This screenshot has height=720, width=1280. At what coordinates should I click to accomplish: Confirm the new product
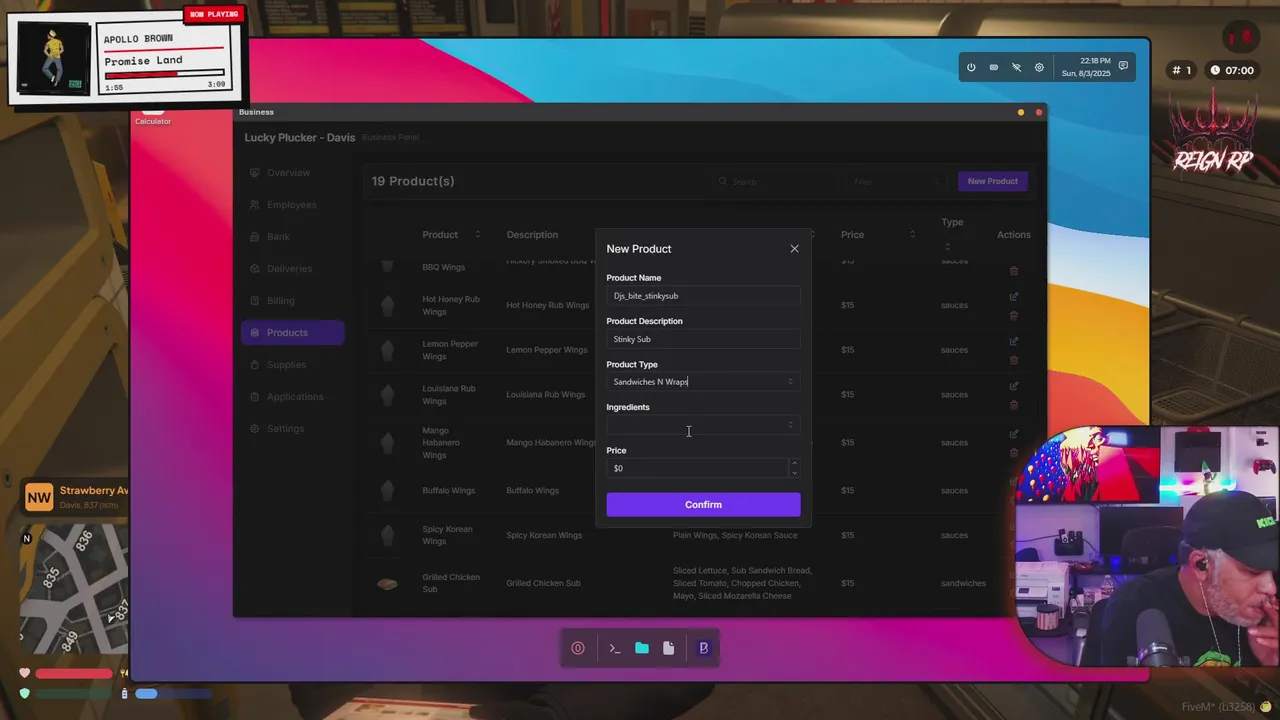coord(703,505)
